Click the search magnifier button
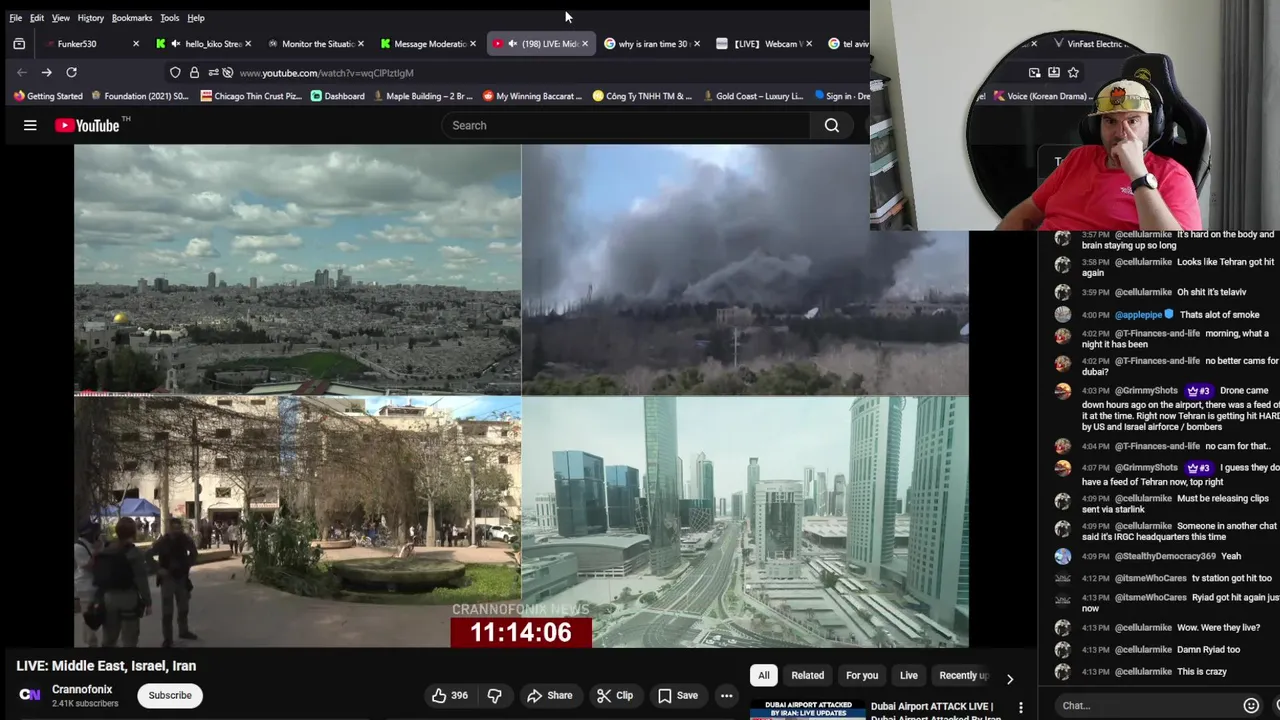Viewport: 1280px width, 720px height. 832,125
